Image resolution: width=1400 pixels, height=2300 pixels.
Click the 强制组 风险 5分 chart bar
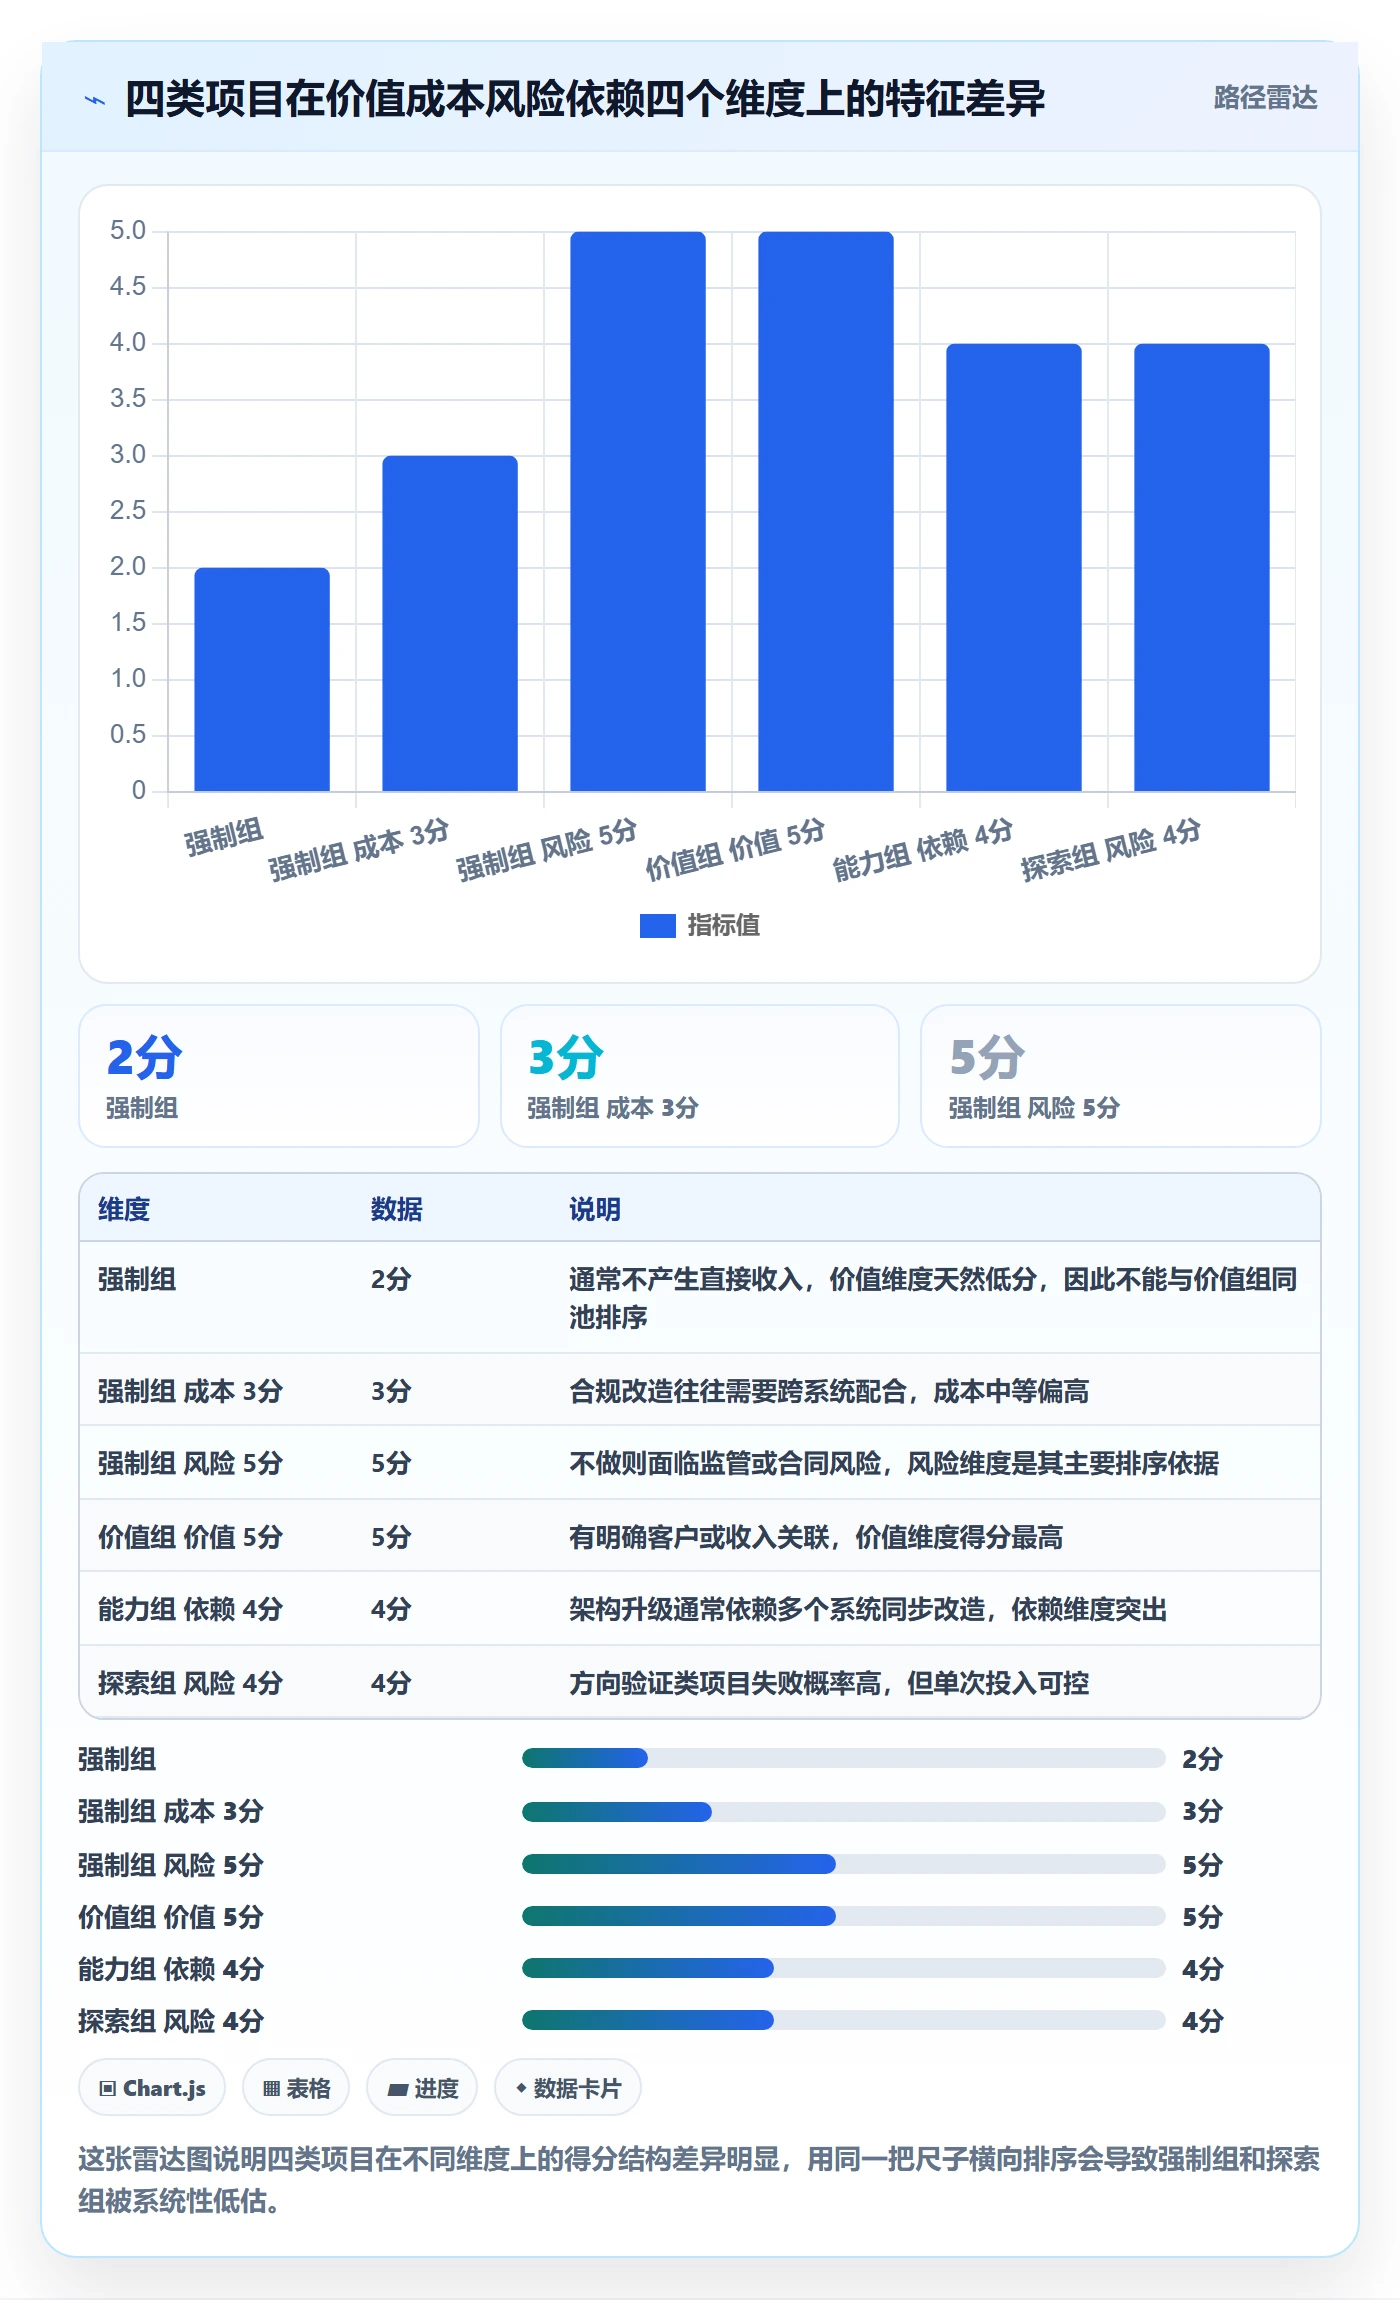point(638,512)
